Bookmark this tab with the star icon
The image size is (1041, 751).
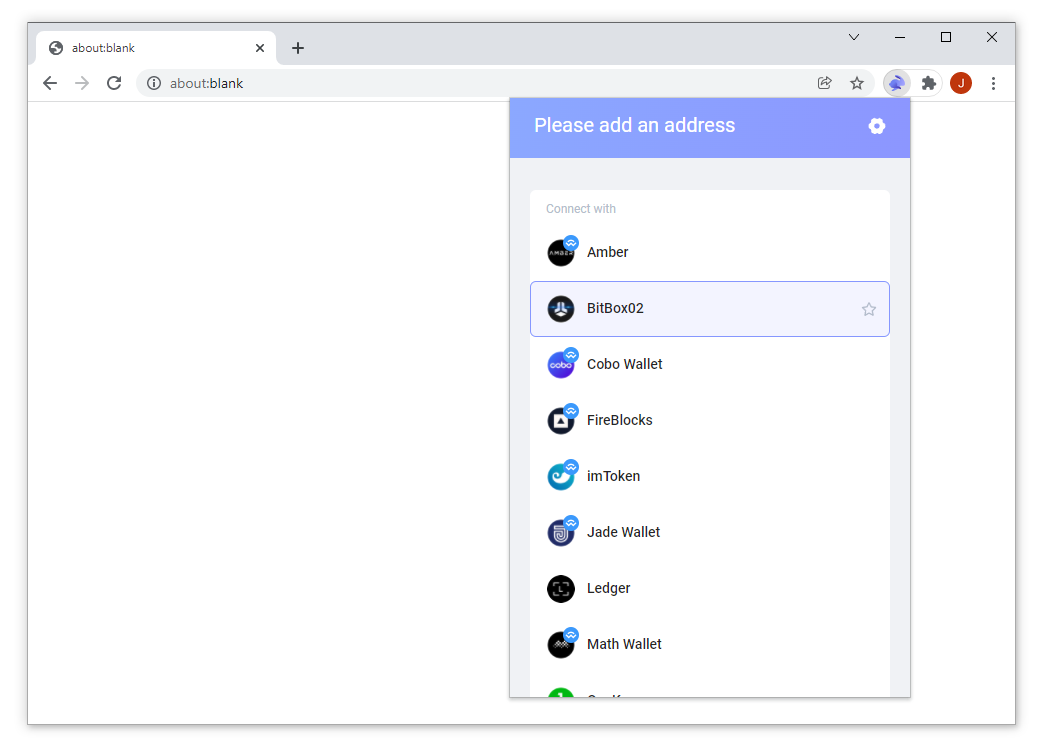pyautogui.click(x=856, y=84)
